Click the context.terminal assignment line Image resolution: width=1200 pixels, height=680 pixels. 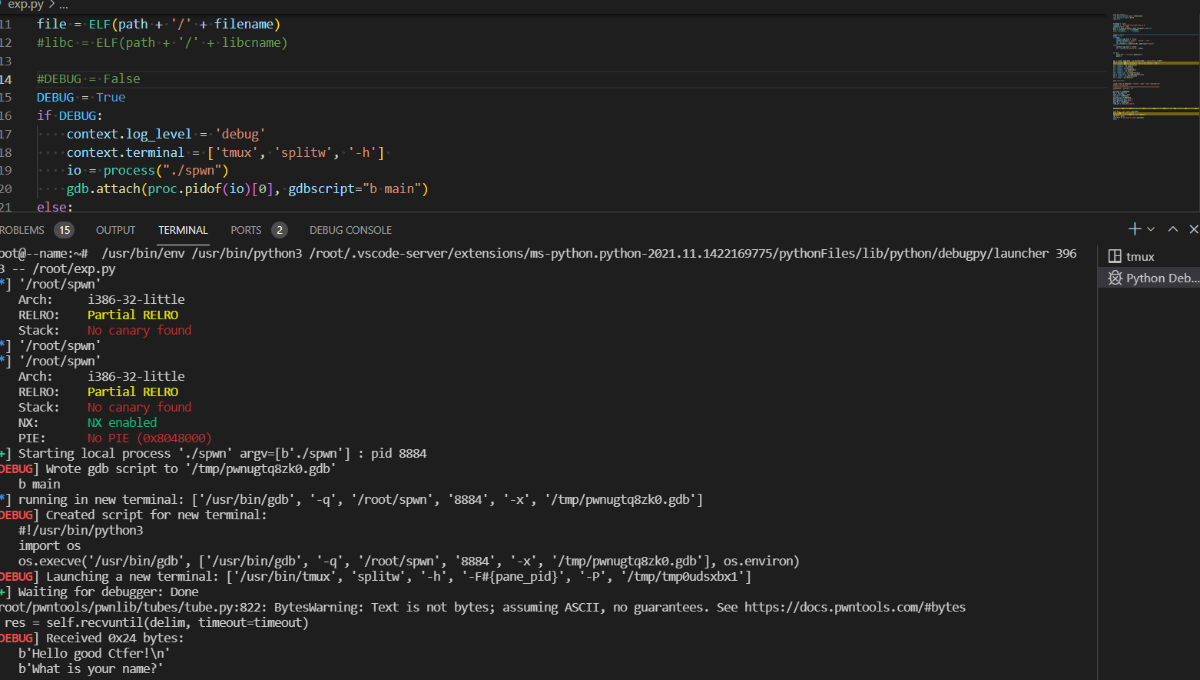tap(225, 152)
